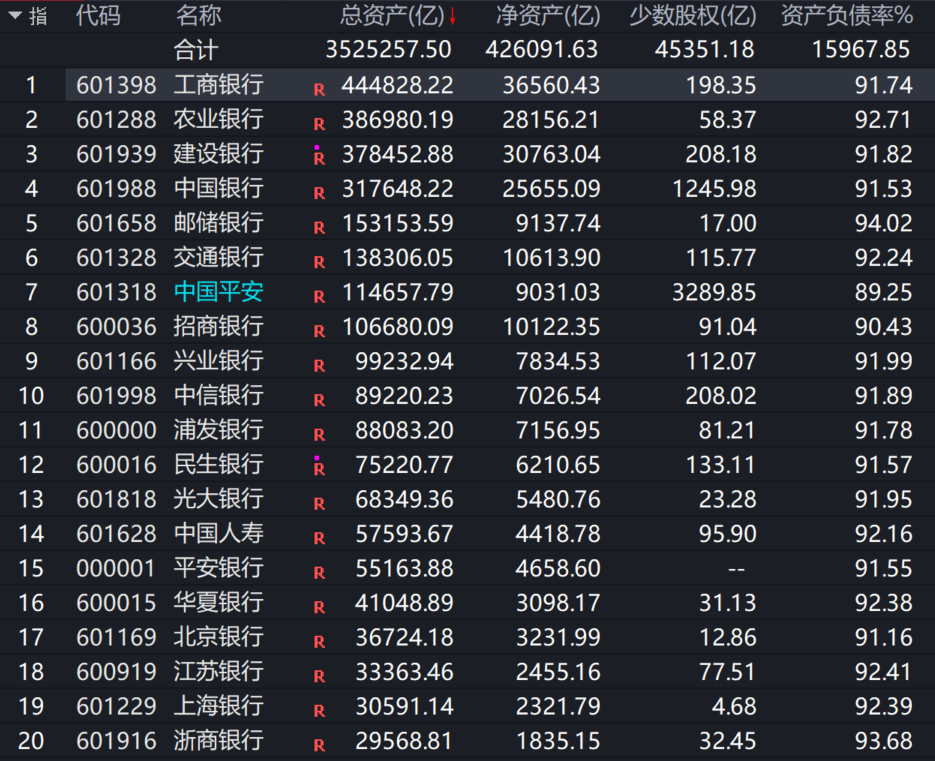Screen dimensions: 935x761
Task: Sort by the 代码 column header
Action: point(98,16)
